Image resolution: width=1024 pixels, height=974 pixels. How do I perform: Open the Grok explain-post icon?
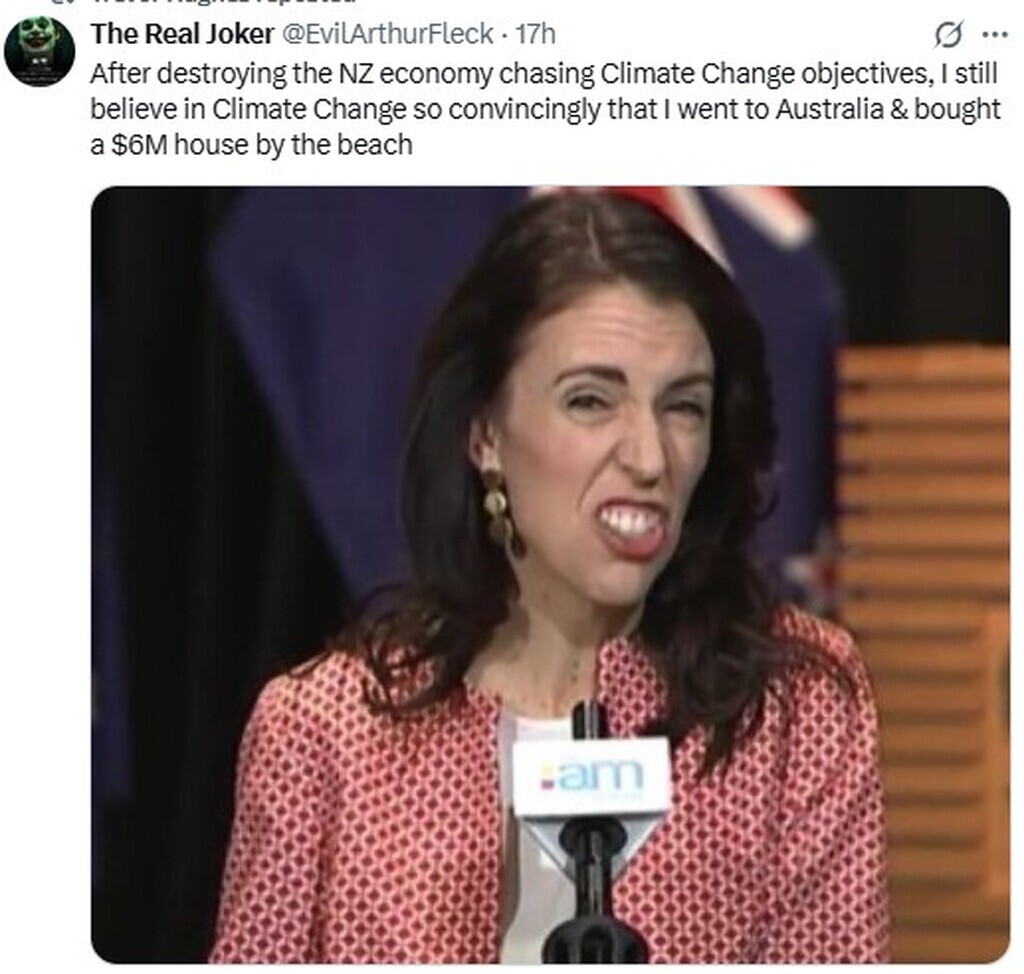[948, 35]
